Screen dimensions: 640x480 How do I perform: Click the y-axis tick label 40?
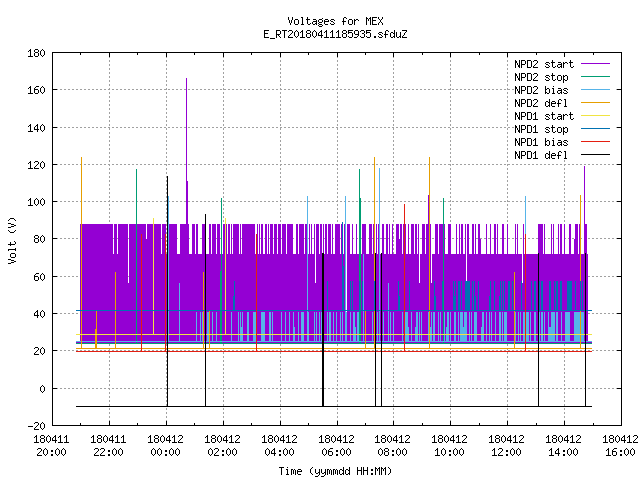pyautogui.click(x=39, y=314)
